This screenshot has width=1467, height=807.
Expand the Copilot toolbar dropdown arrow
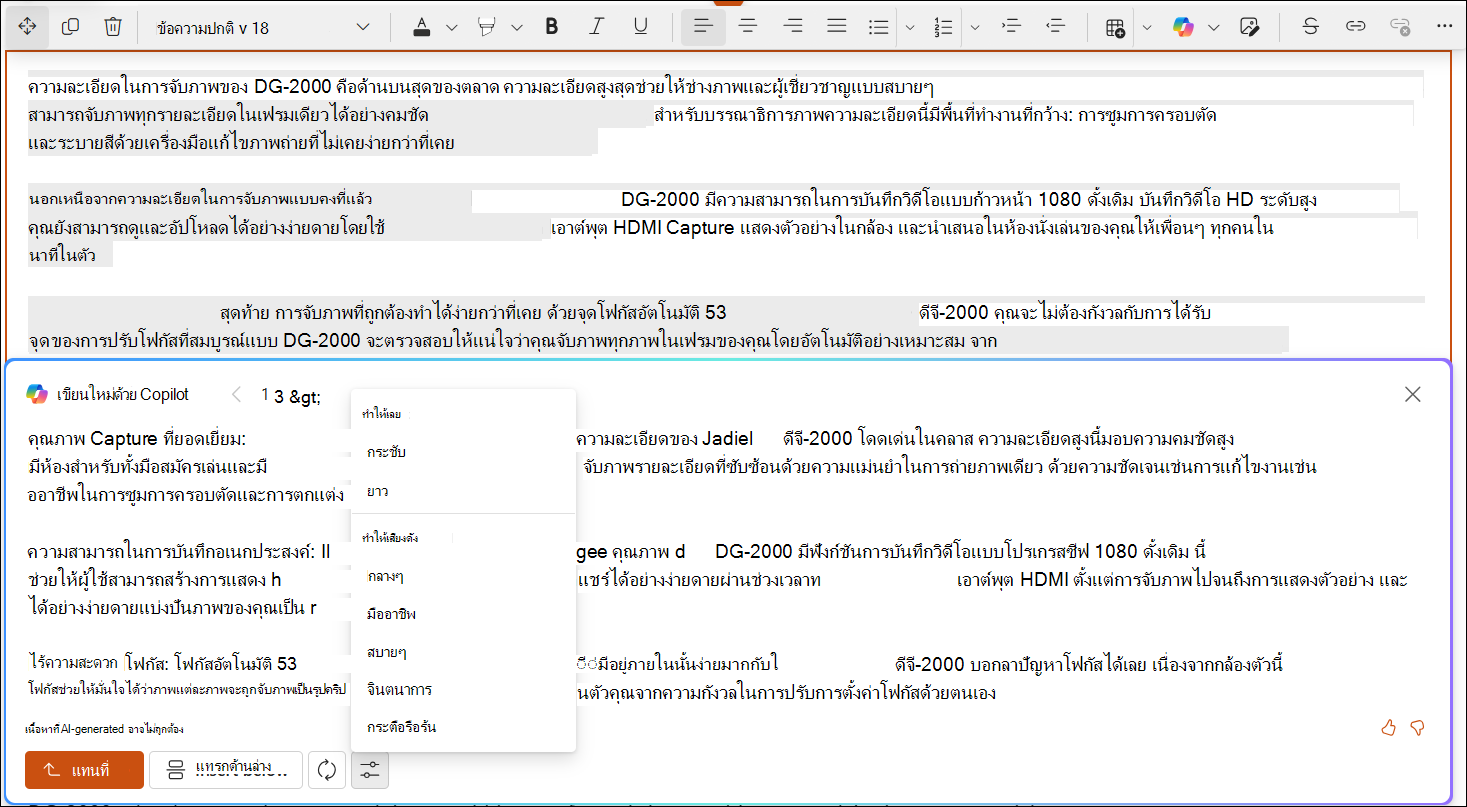point(1214,27)
